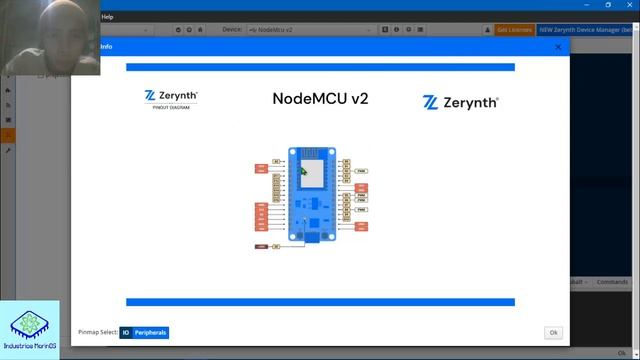The image size is (640, 360).
Task: Click the fourth icon right of Device dropdown
Action: tap(420, 29)
